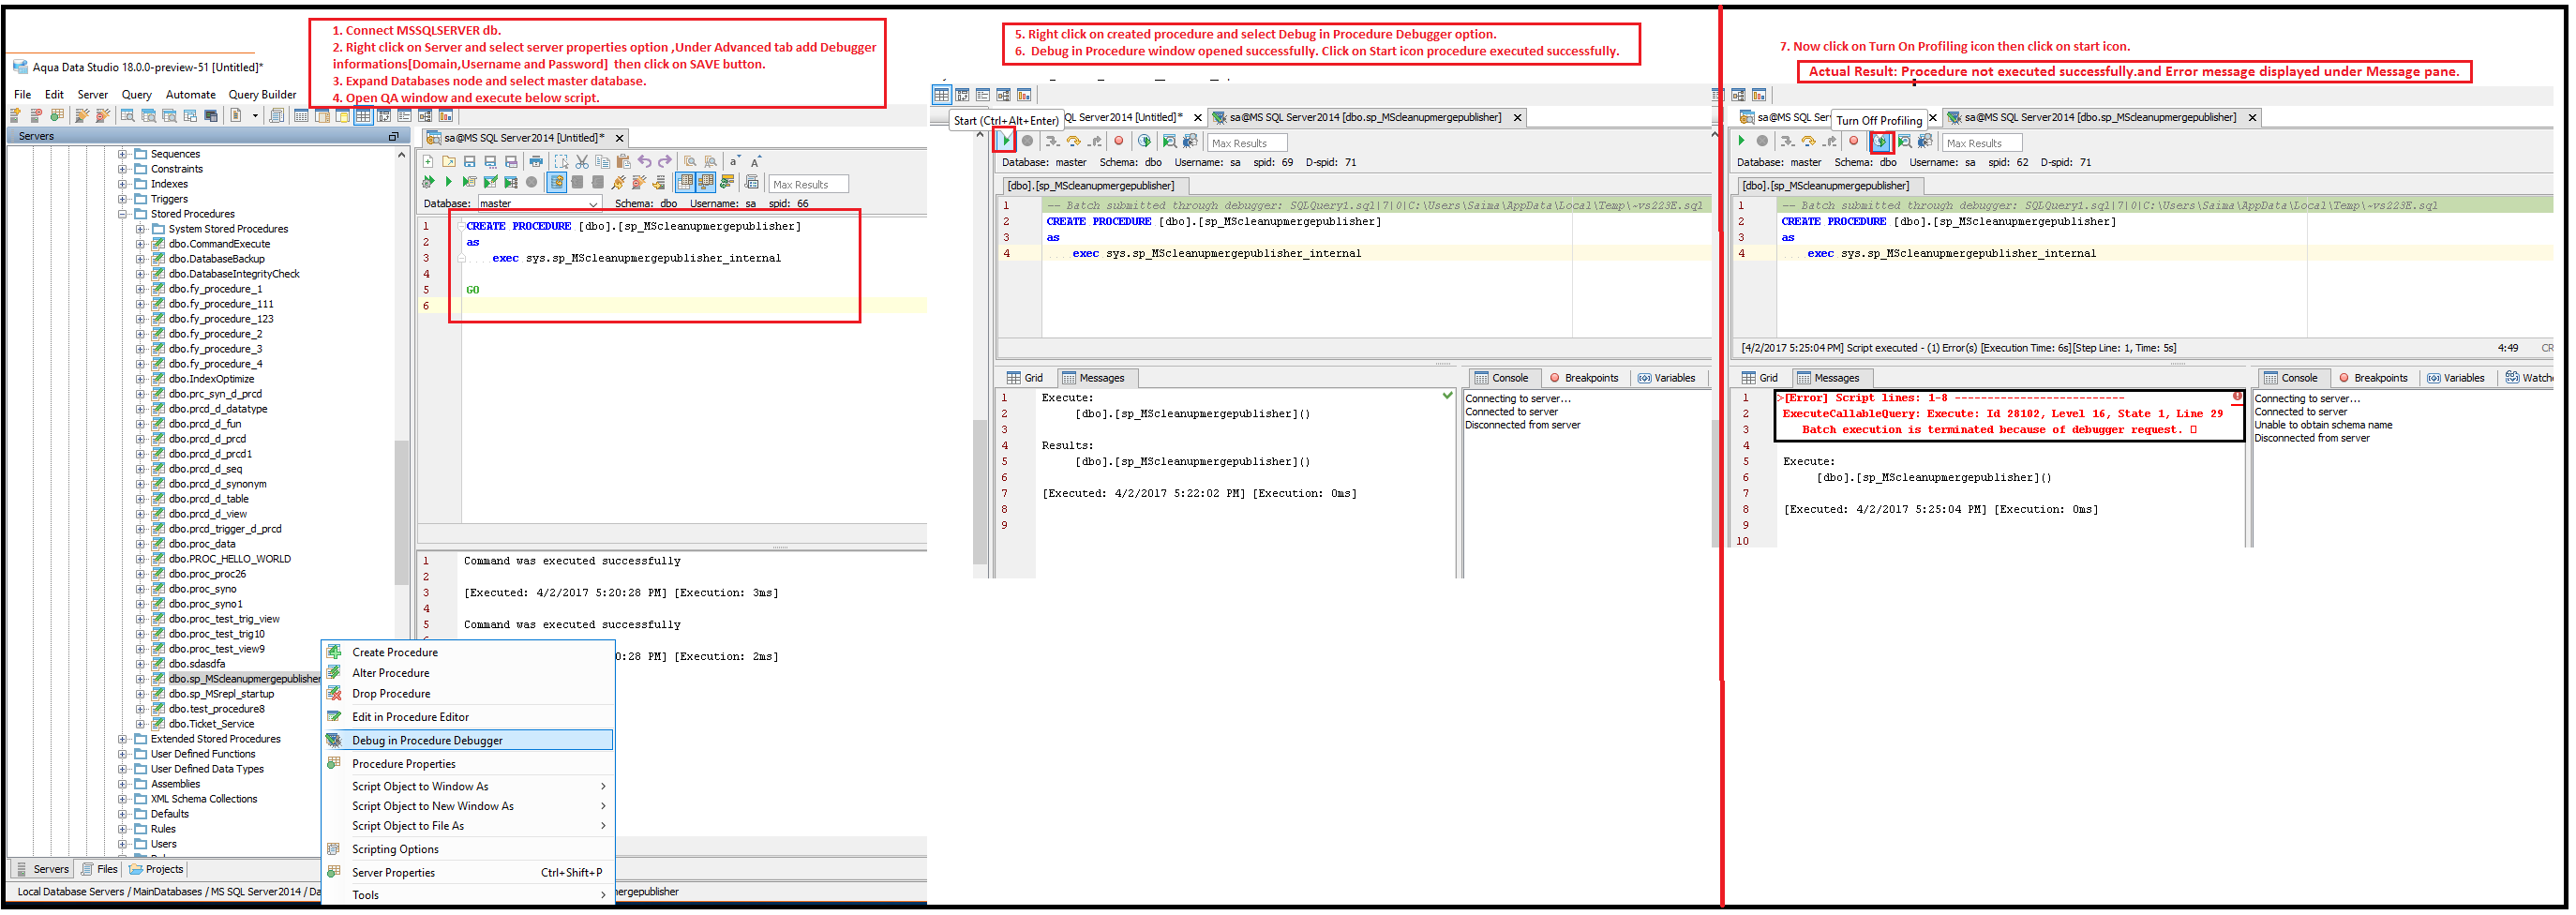Expand the User Defined Functions node
This screenshot has height=915, width=2576.
pos(122,754)
